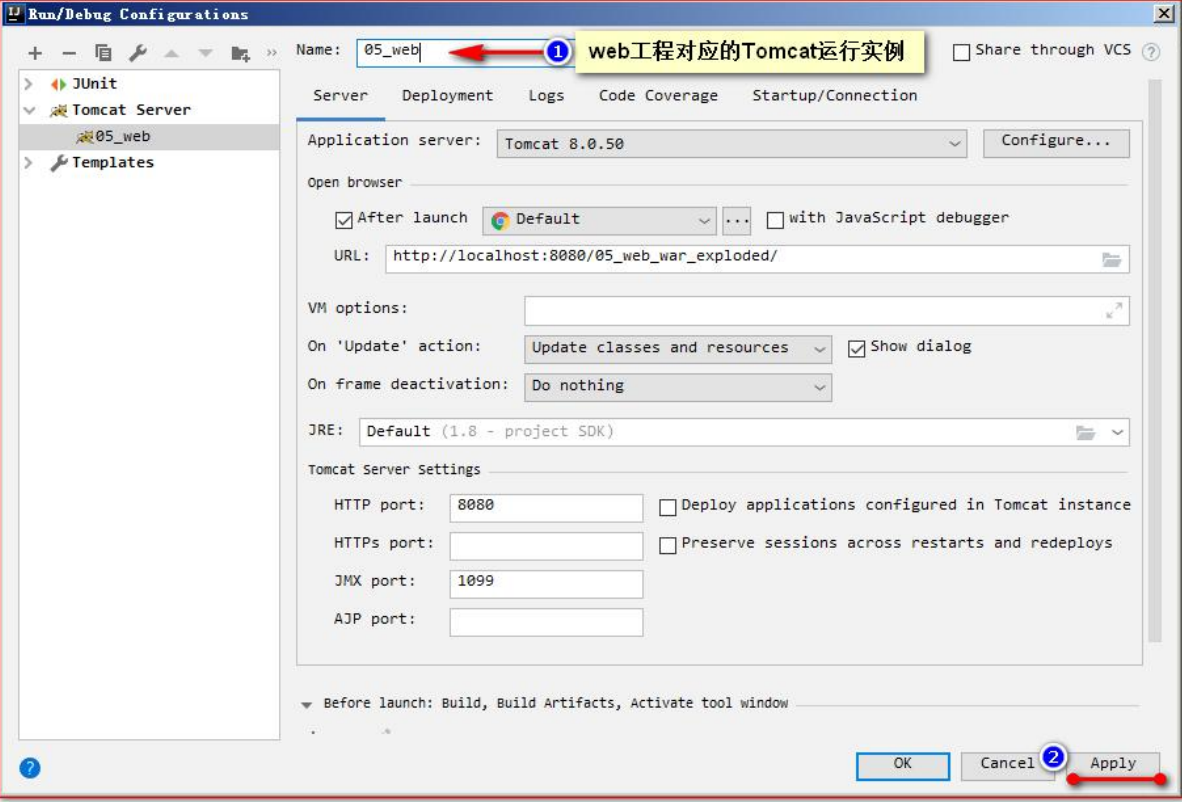Switch to the Code Coverage tab
The width and height of the screenshot is (1182, 802).
(x=658, y=96)
